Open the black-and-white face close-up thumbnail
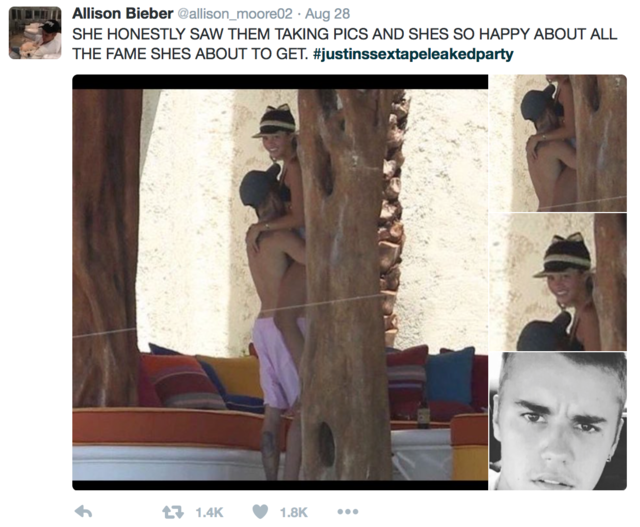640x527 pixels. coord(558,421)
